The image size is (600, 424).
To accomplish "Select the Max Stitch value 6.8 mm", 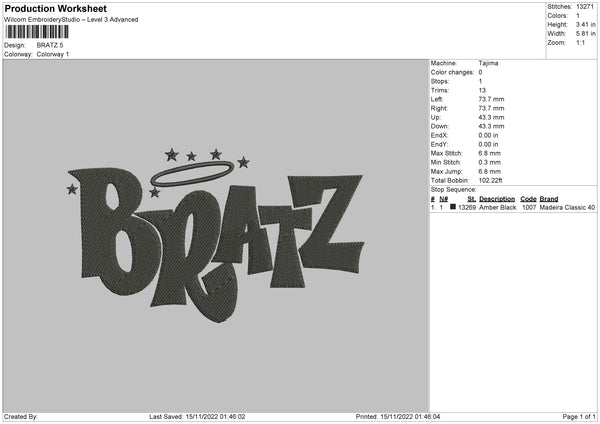I will (x=490, y=153).
